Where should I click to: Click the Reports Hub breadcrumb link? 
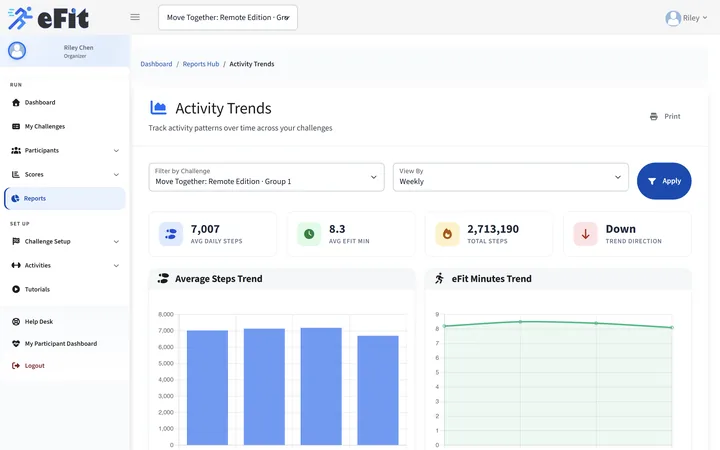coord(201,64)
